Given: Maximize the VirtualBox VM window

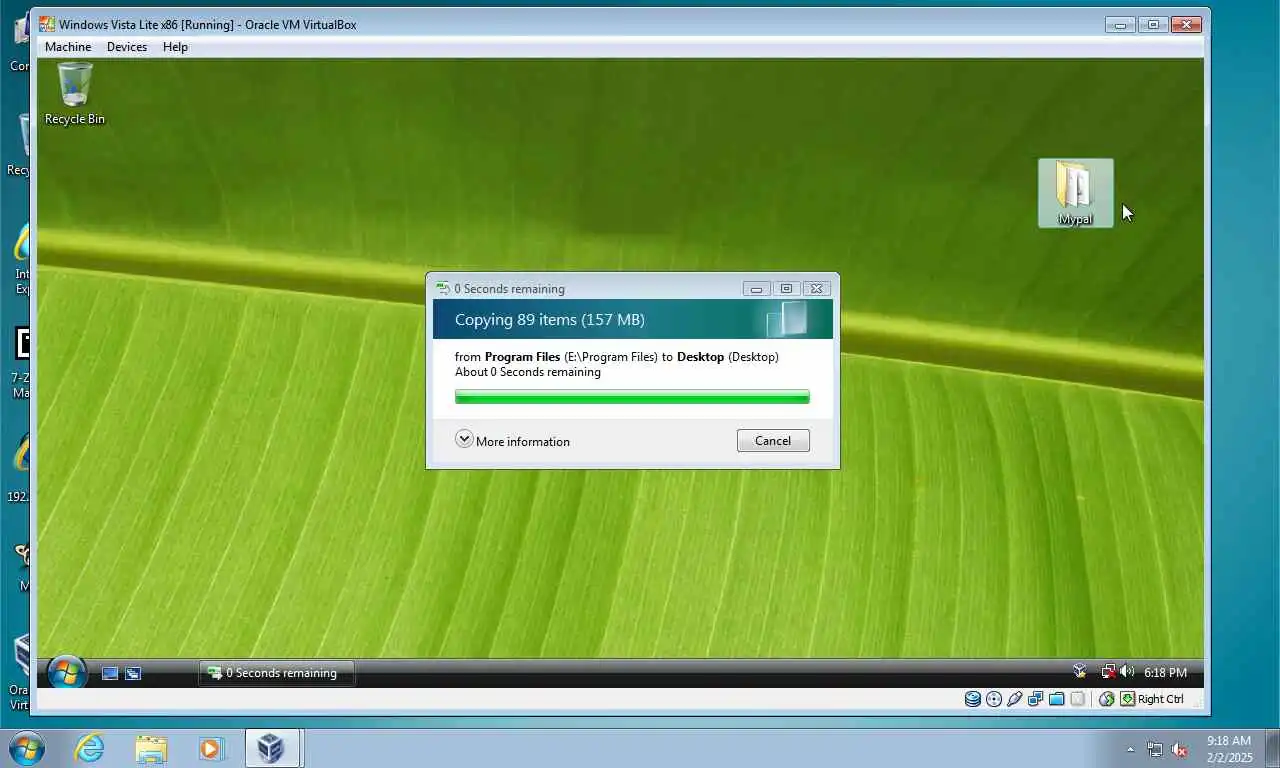Looking at the screenshot, I should click(1153, 24).
